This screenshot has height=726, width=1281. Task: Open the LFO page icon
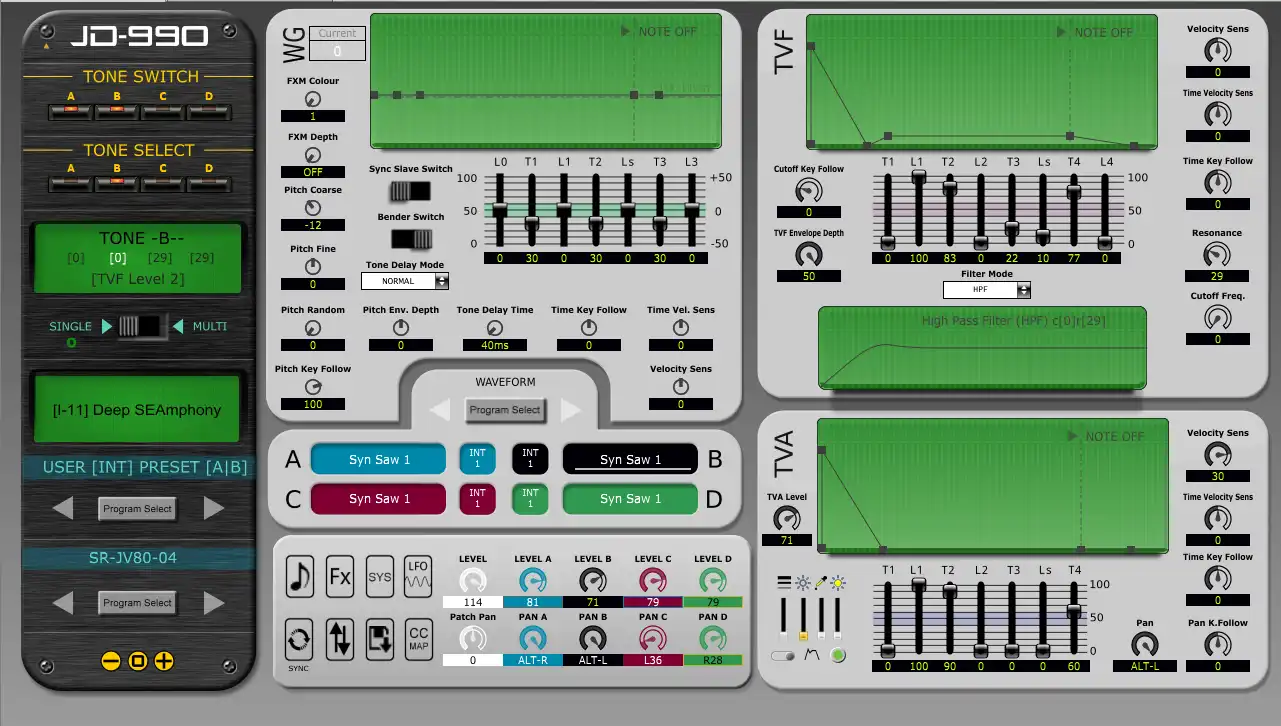[x=419, y=576]
